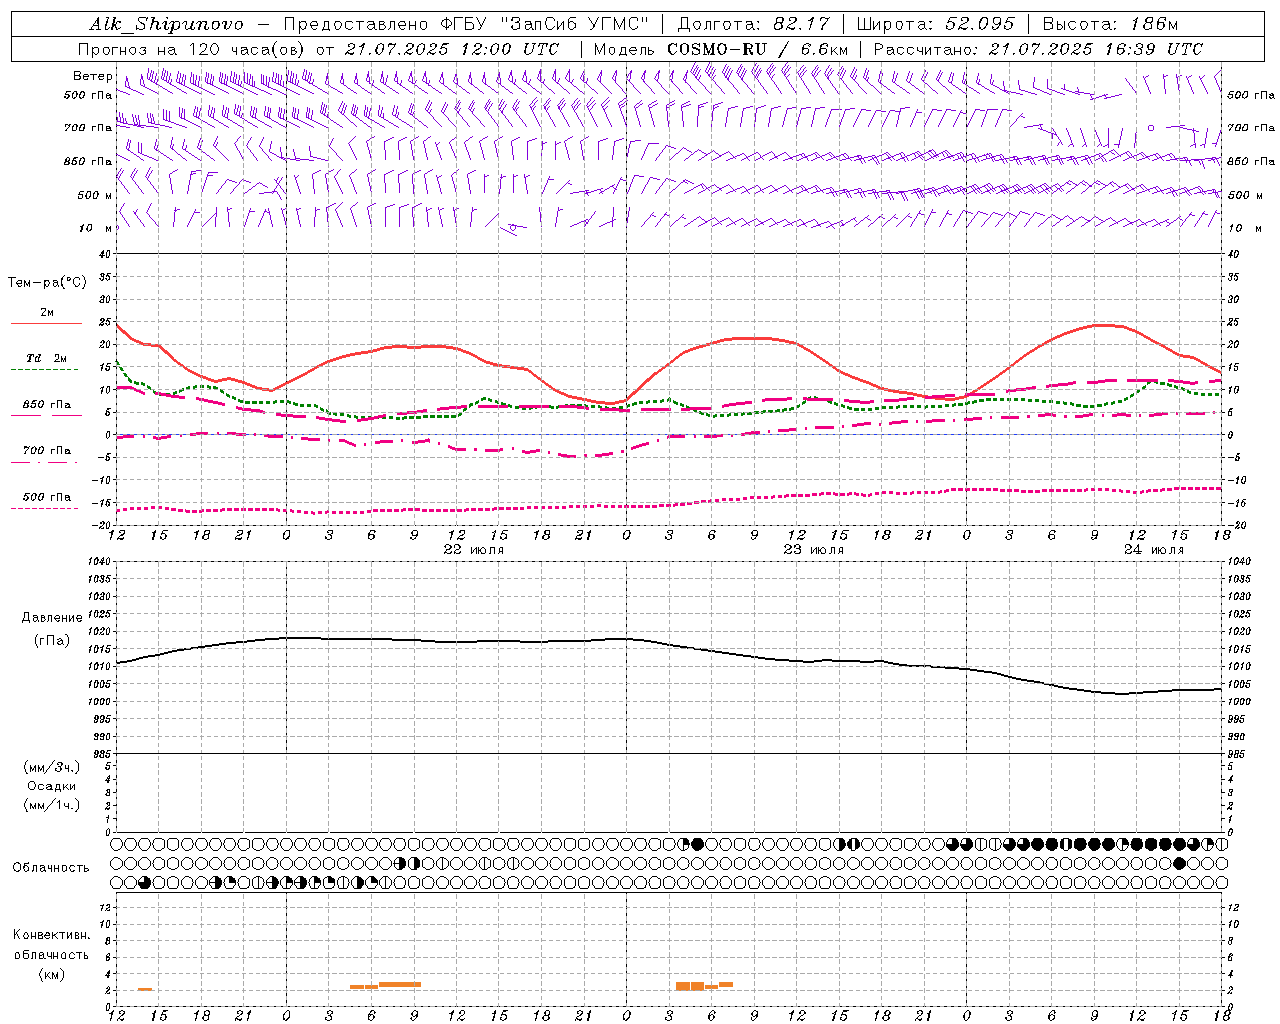This screenshot has height=1024, width=1280.
Task: Select the left 10 м wind level label
Action: click(96, 229)
